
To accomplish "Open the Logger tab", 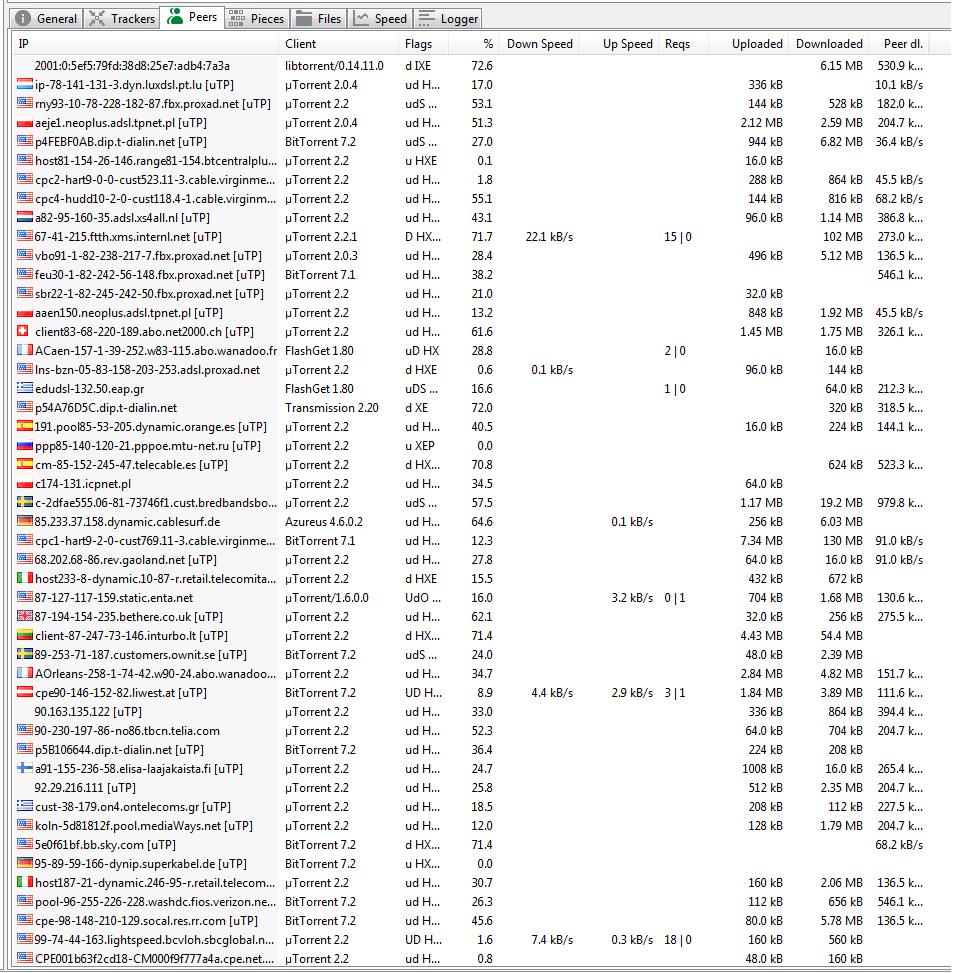I will pos(448,19).
